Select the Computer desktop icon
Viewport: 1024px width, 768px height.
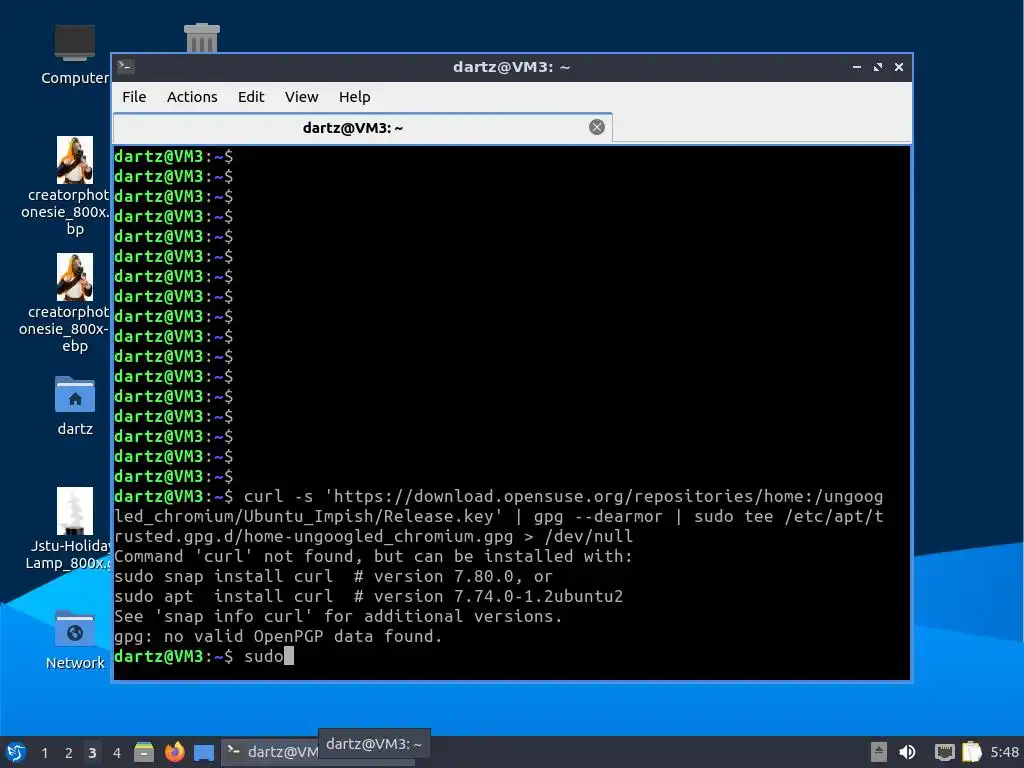pyautogui.click(x=75, y=55)
